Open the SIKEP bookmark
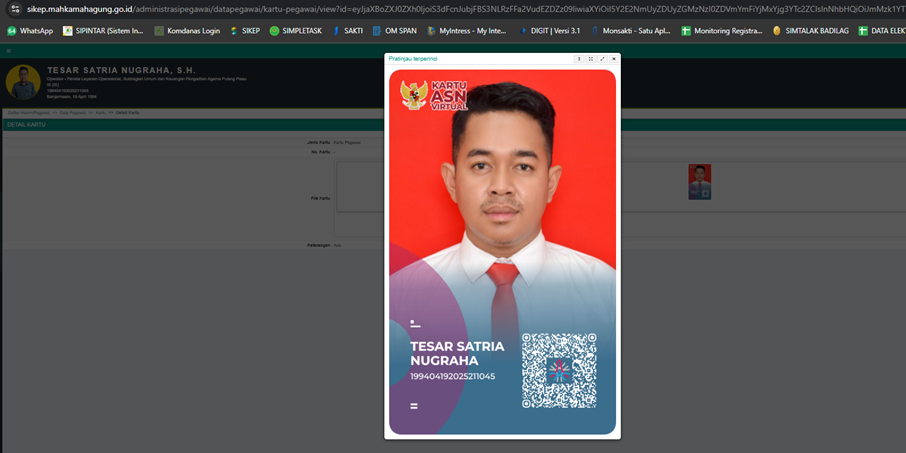The height and width of the screenshot is (453, 906). (245, 31)
